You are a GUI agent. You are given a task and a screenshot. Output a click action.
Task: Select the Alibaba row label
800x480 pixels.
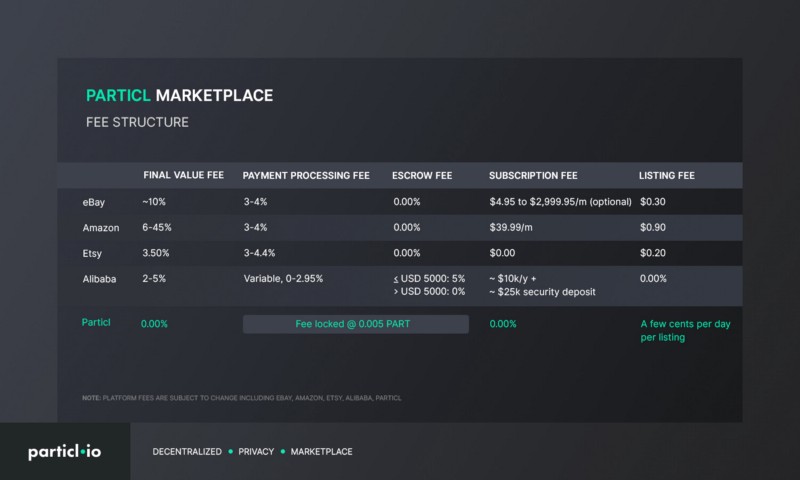tap(99, 279)
